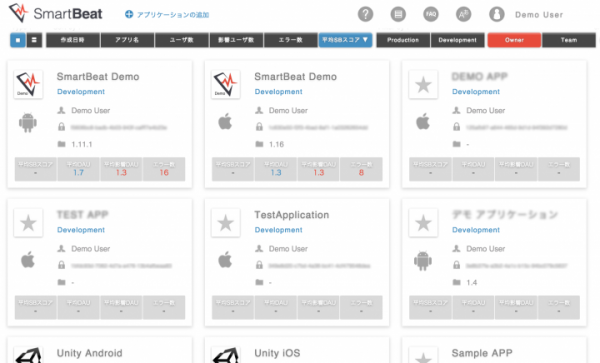600x363 pixels.
Task: Open the FAQ icon in the header
Action: (431, 14)
